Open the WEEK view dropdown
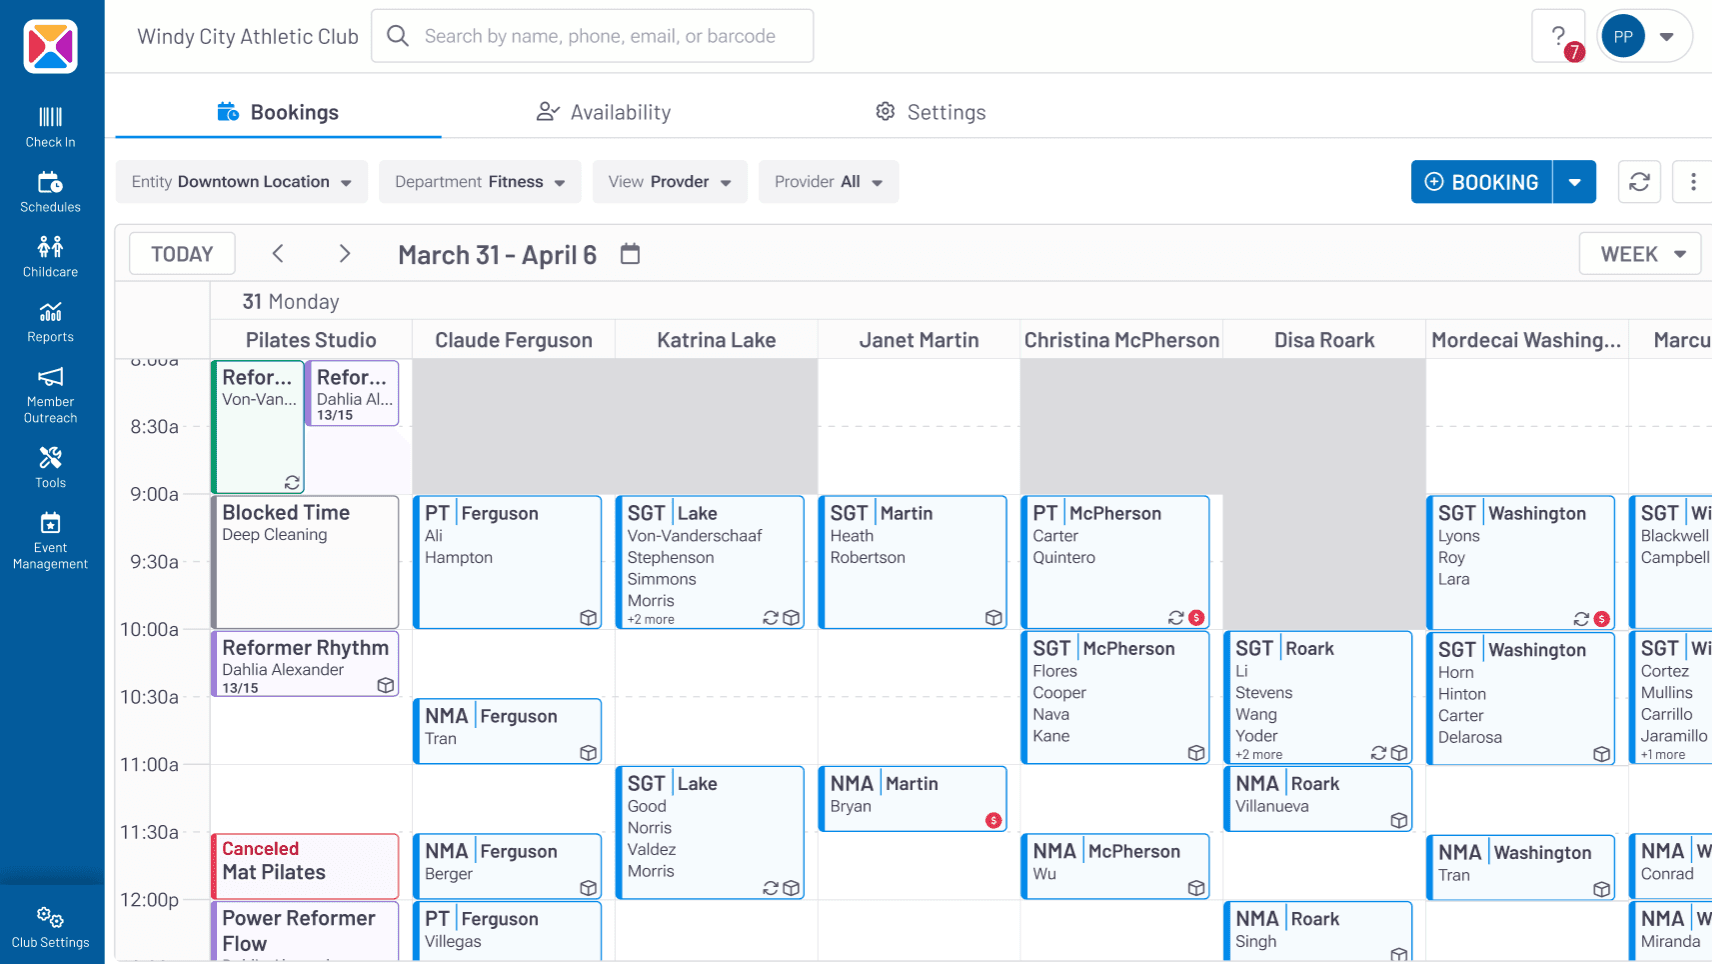The height and width of the screenshot is (964, 1712). (x=1639, y=253)
